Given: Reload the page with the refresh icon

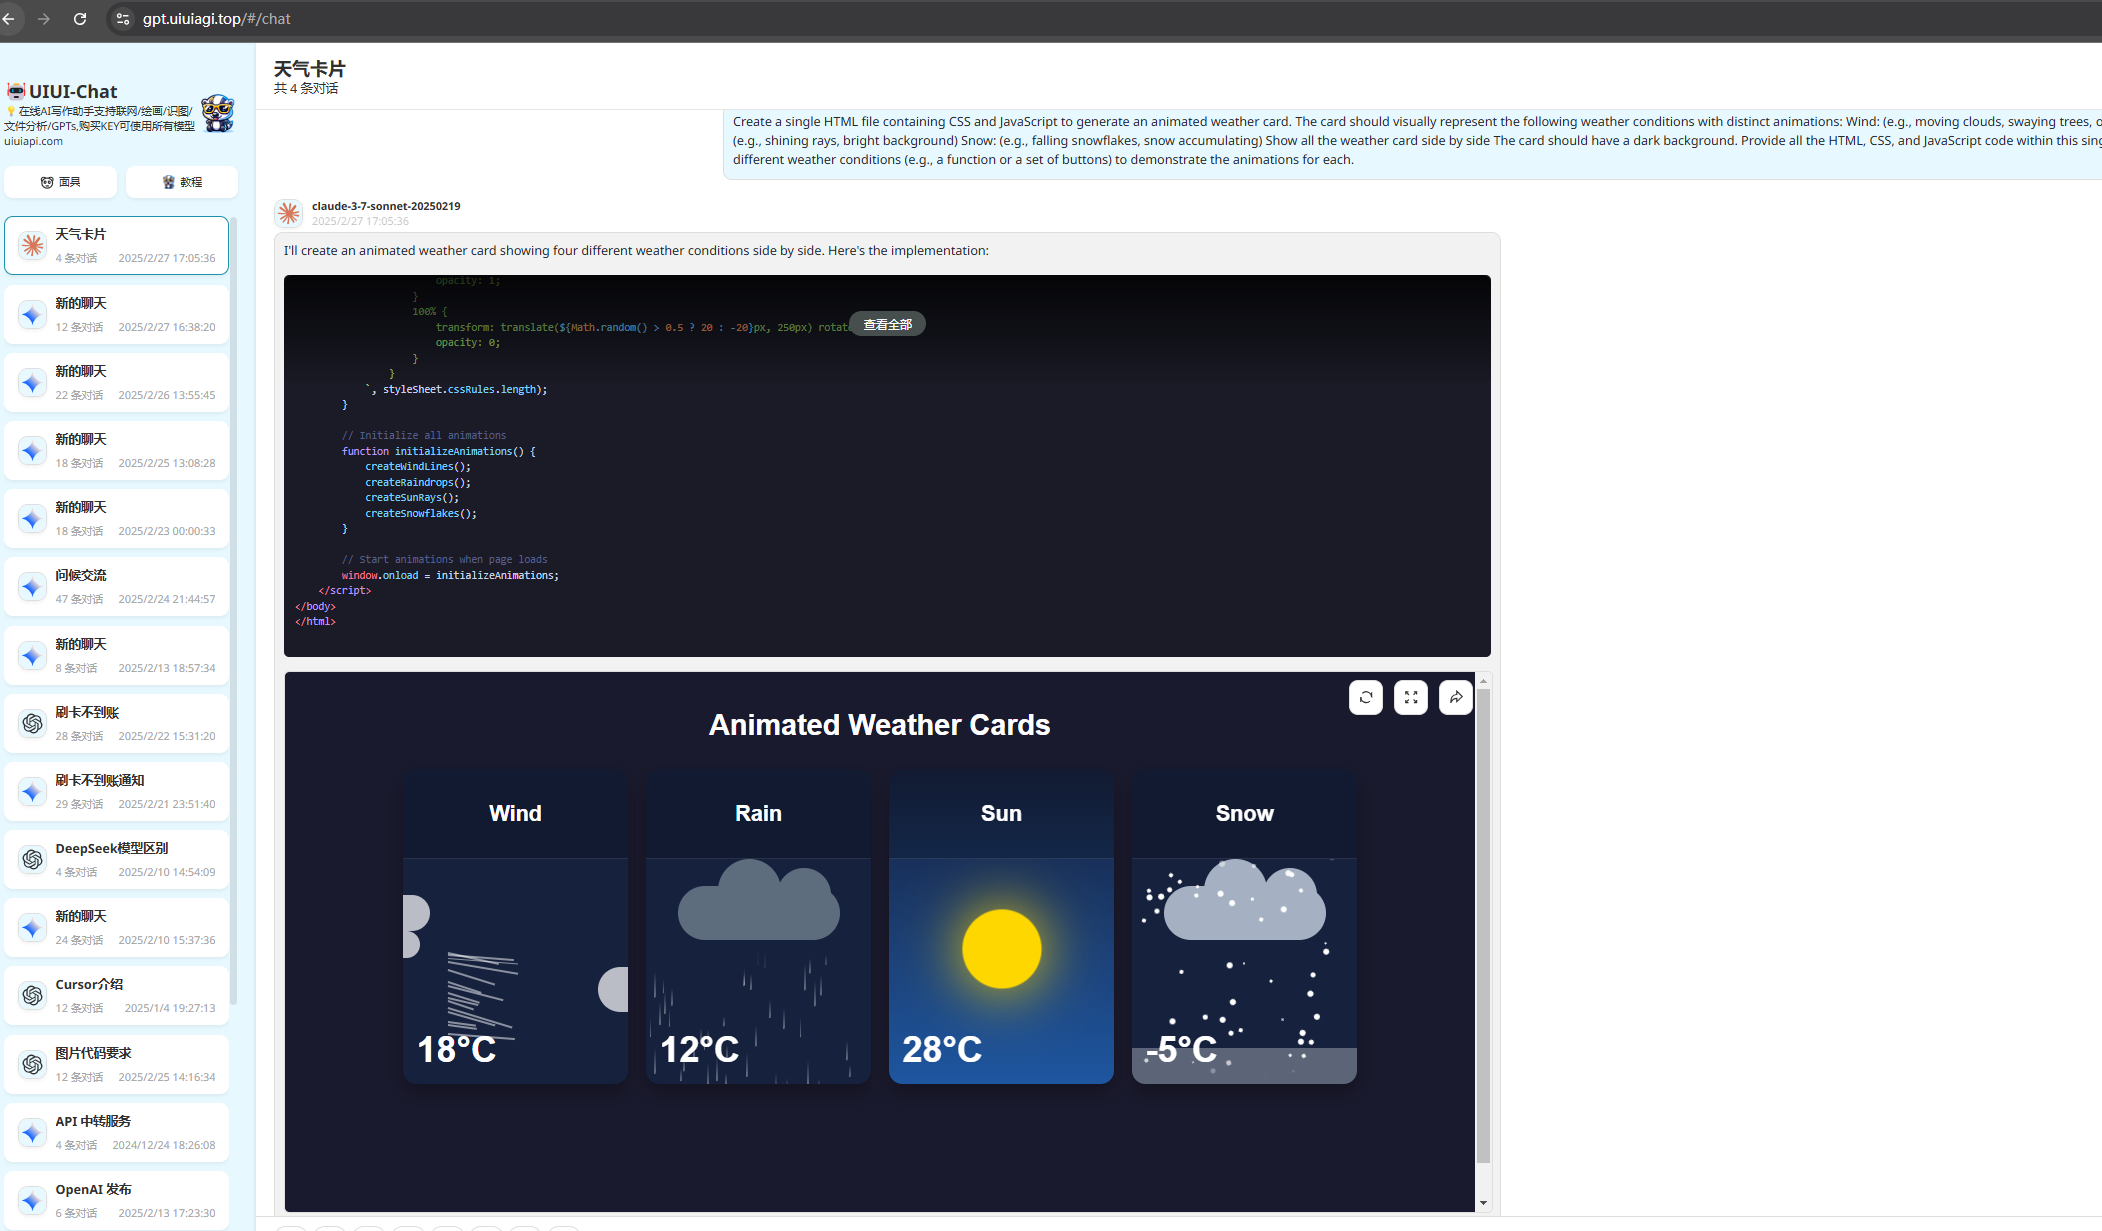Looking at the screenshot, I should tap(80, 19).
